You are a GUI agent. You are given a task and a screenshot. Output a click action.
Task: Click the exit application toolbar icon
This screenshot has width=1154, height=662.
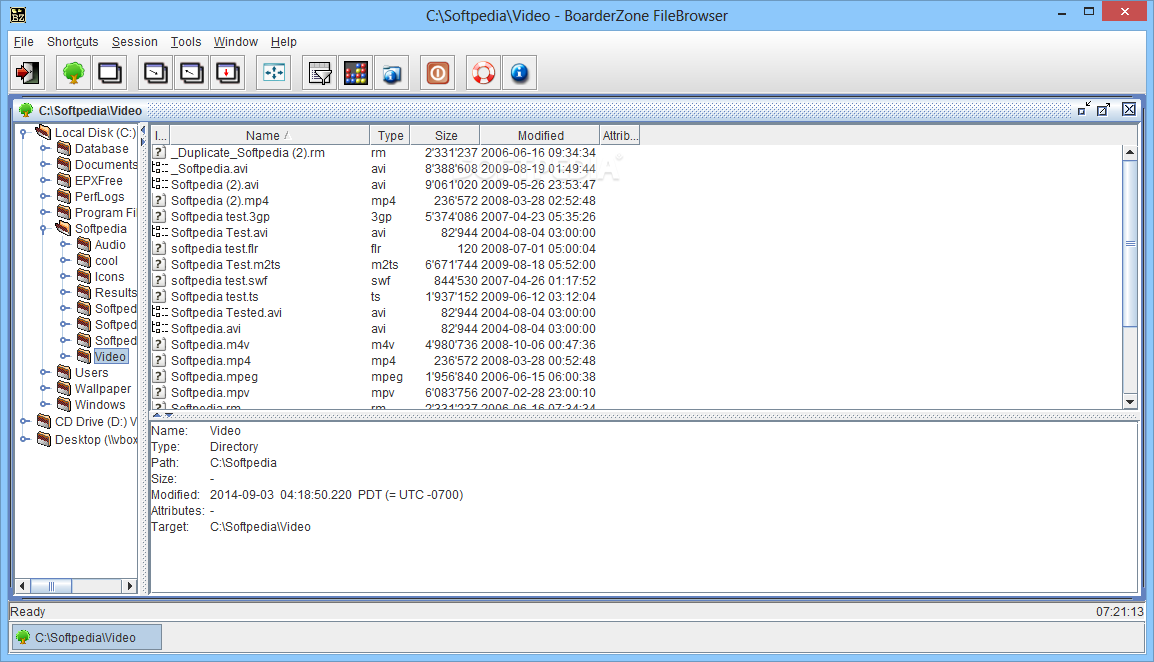pyautogui.click(x=28, y=73)
